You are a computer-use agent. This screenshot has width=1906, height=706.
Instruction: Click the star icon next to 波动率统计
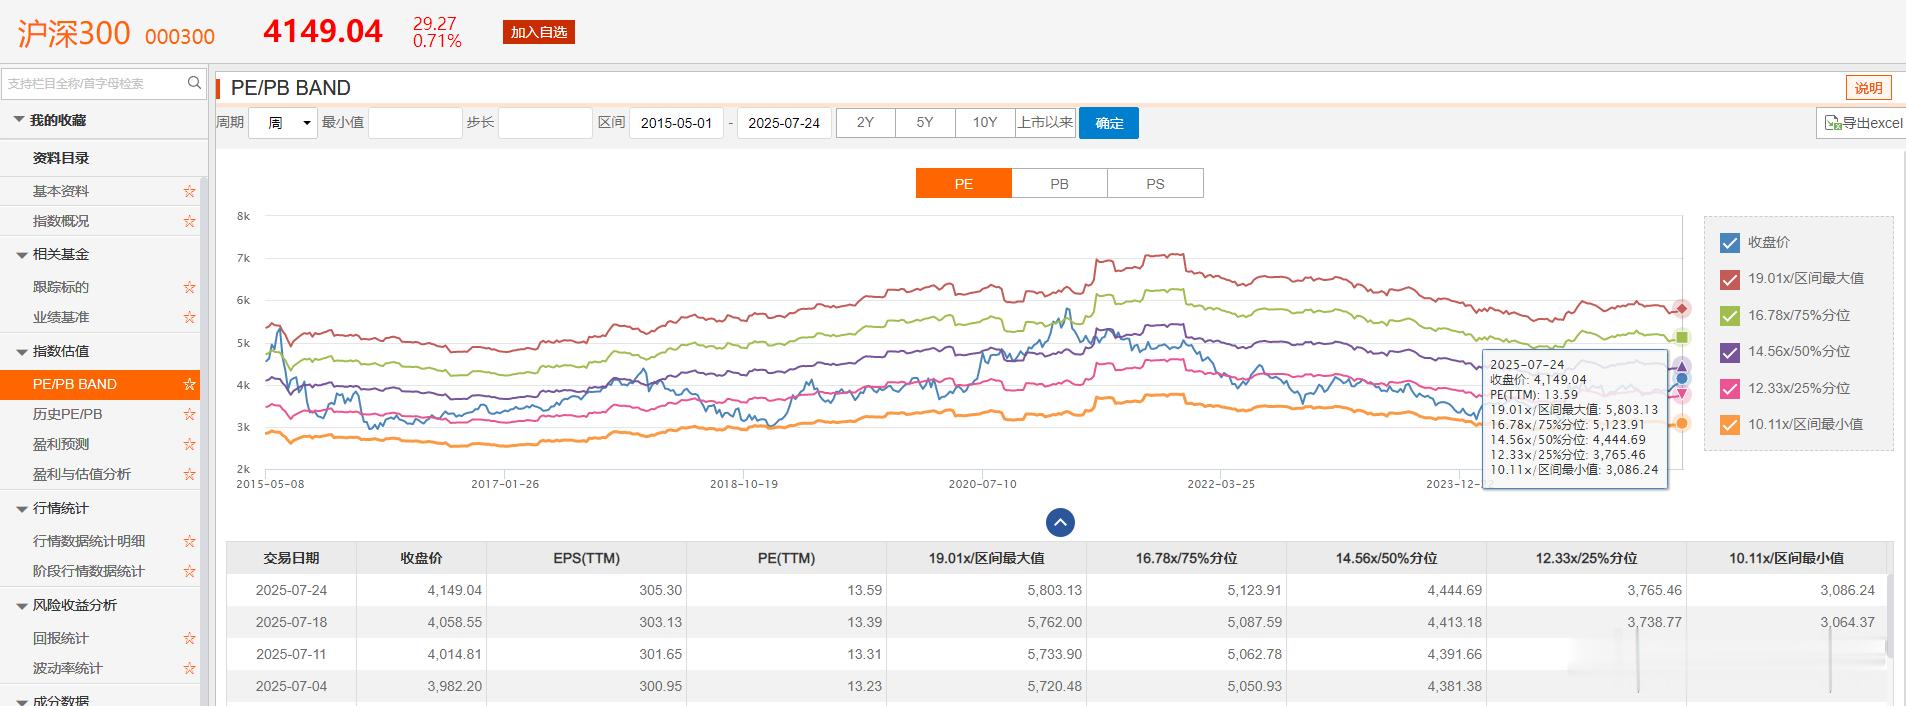pyautogui.click(x=189, y=668)
